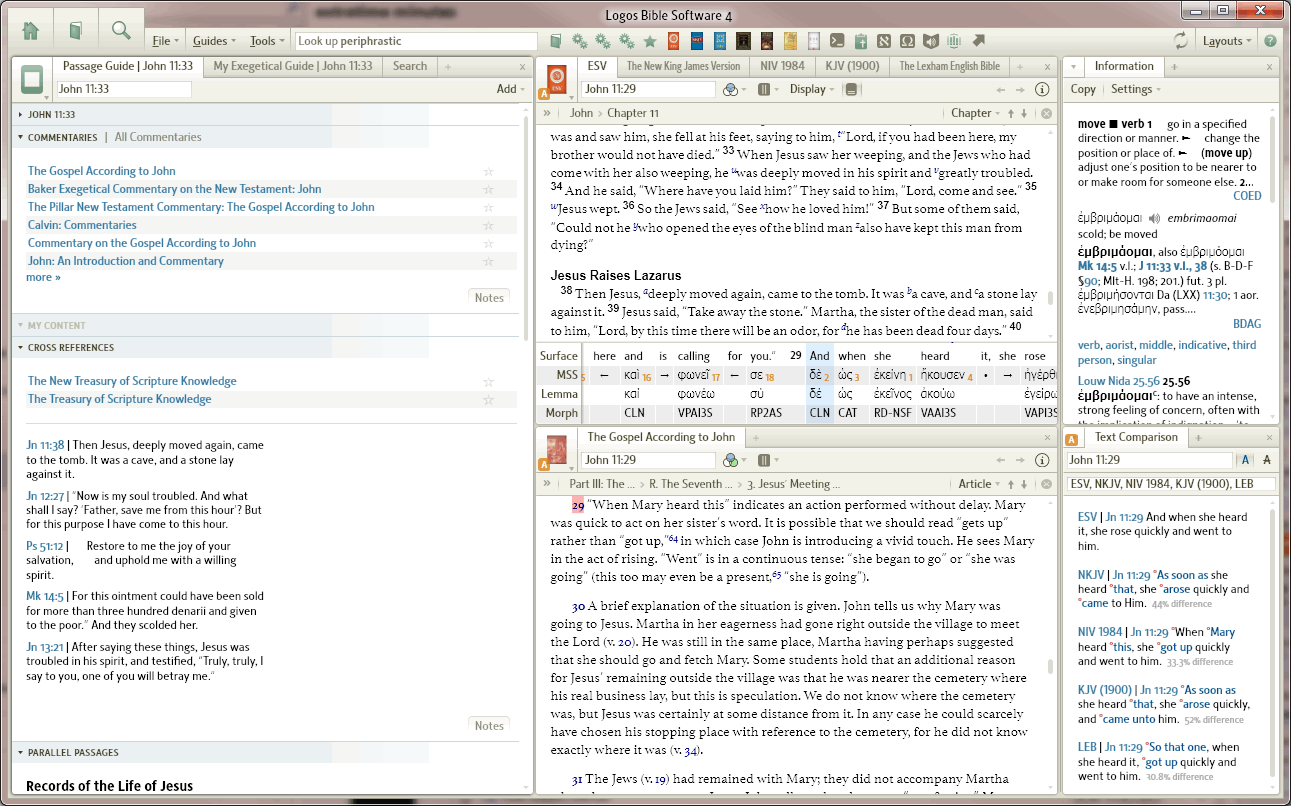
Task: Open the Add dropdown in Passage Guide
Action: [510, 89]
